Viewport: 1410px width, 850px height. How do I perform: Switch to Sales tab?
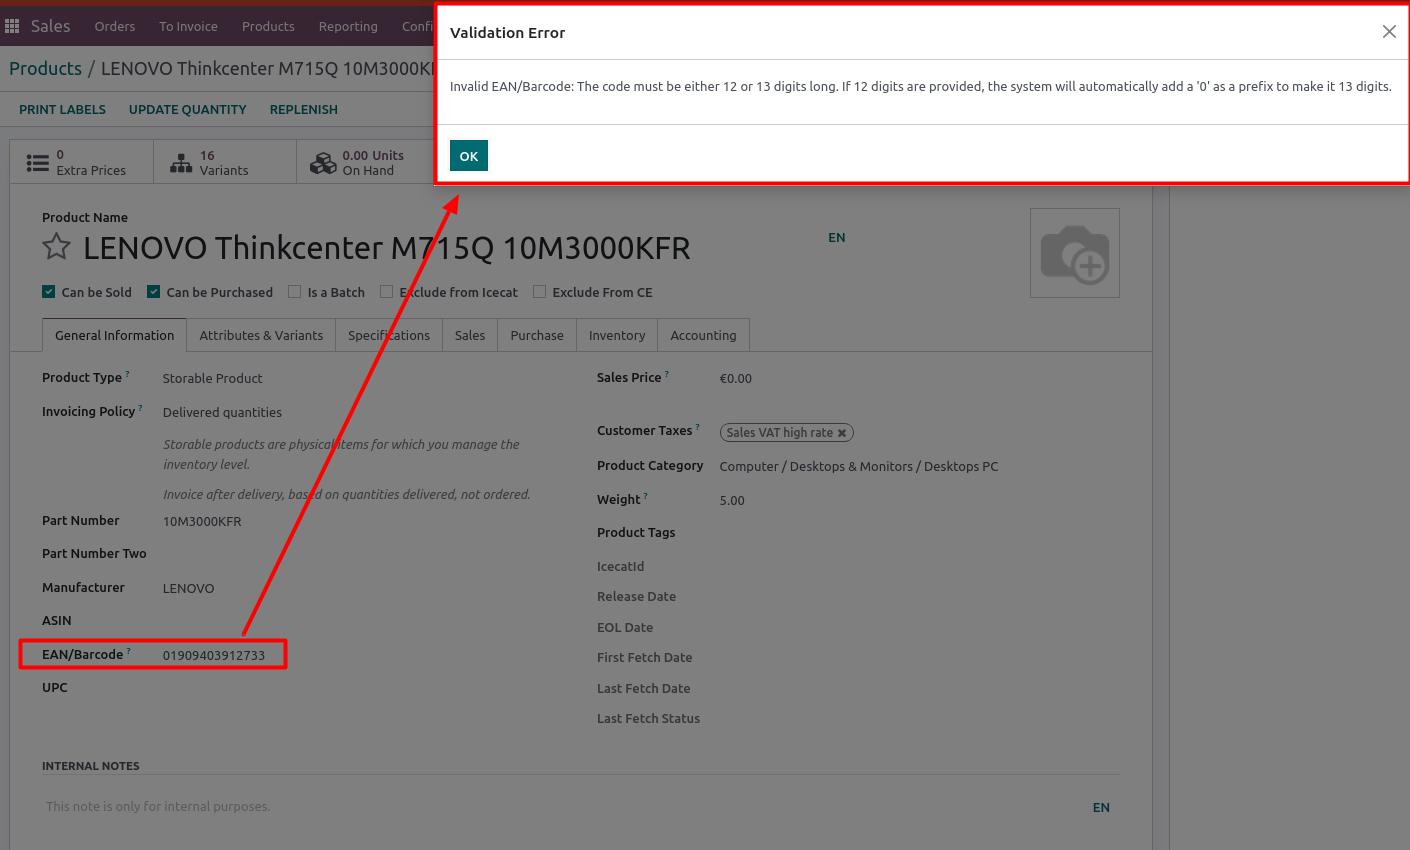[470, 335]
